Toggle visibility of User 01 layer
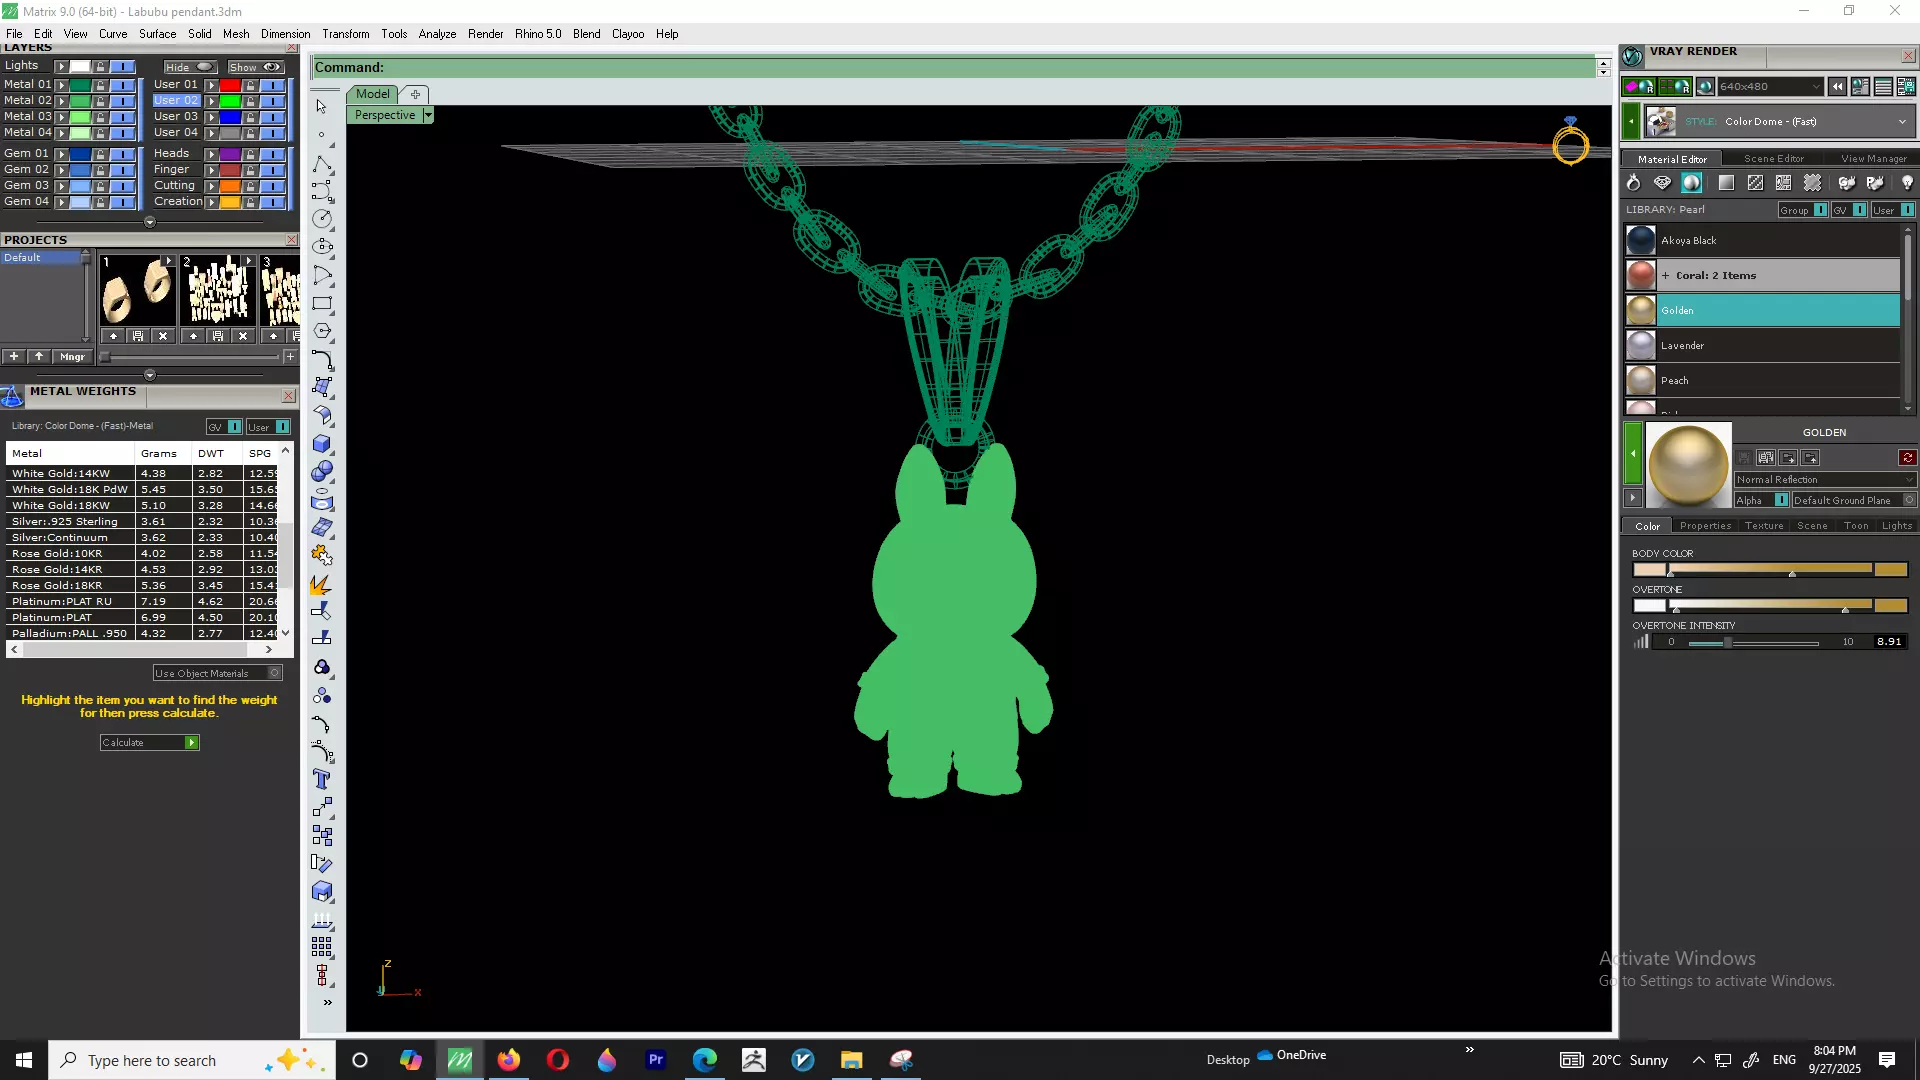Image resolution: width=1920 pixels, height=1080 pixels. (x=273, y=85)
